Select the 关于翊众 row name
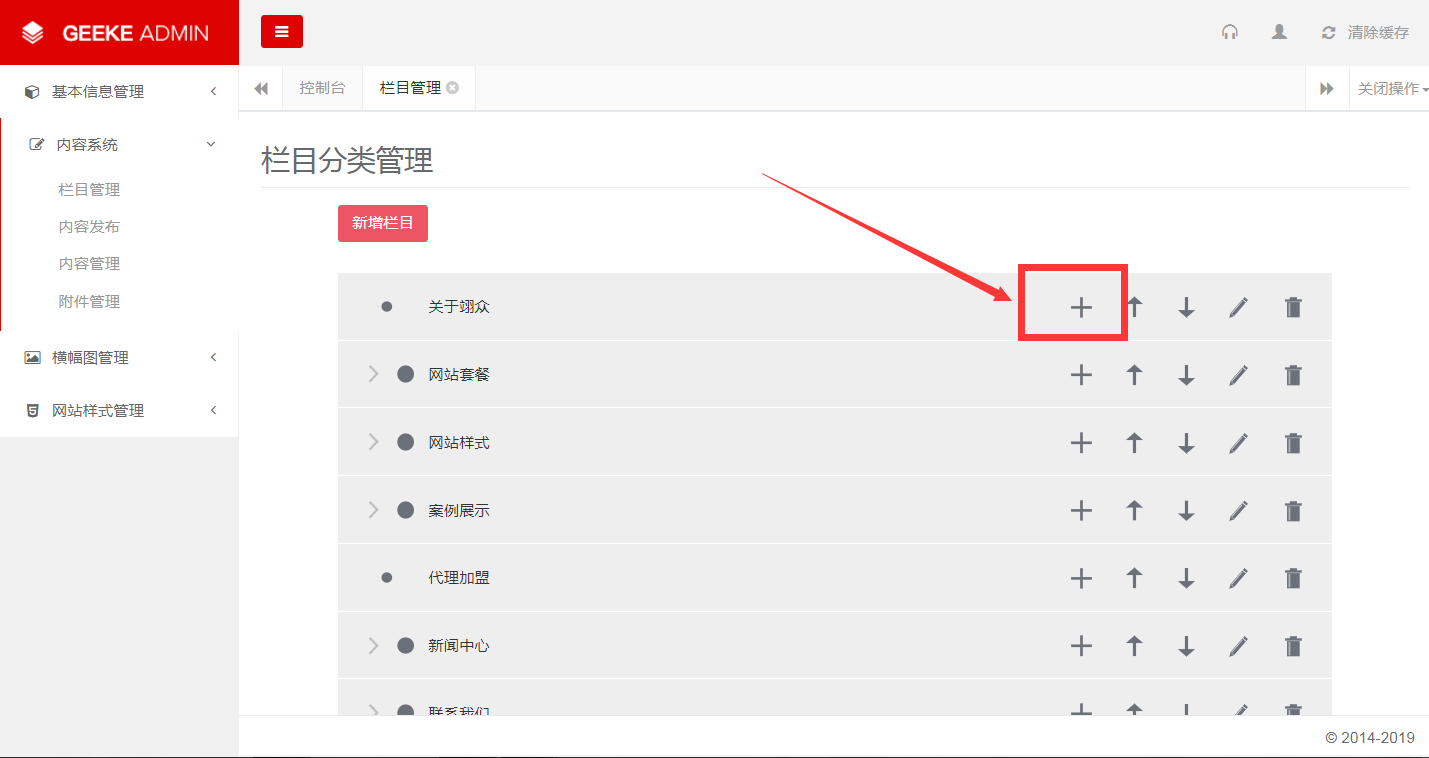The height and width of the screenshot is (758, 1429). click(459, 307)
